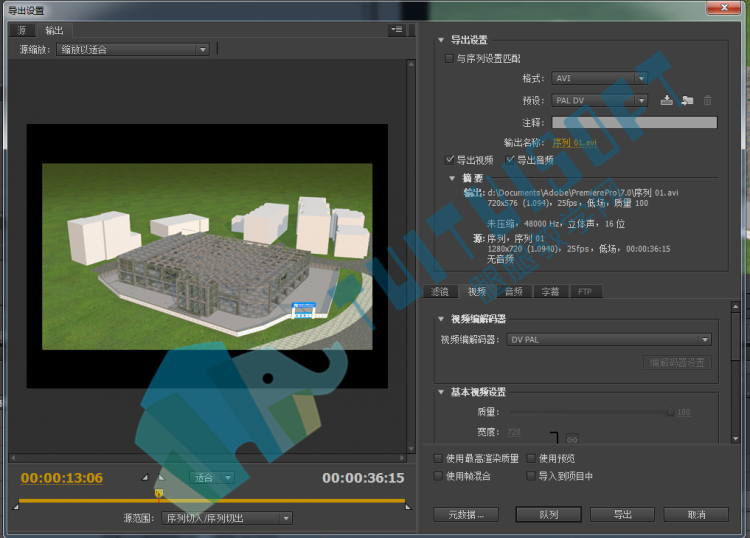Viewport: 750px width, 538px height.
Task: Click the orange timeline range bar
Action: (211, 501)
